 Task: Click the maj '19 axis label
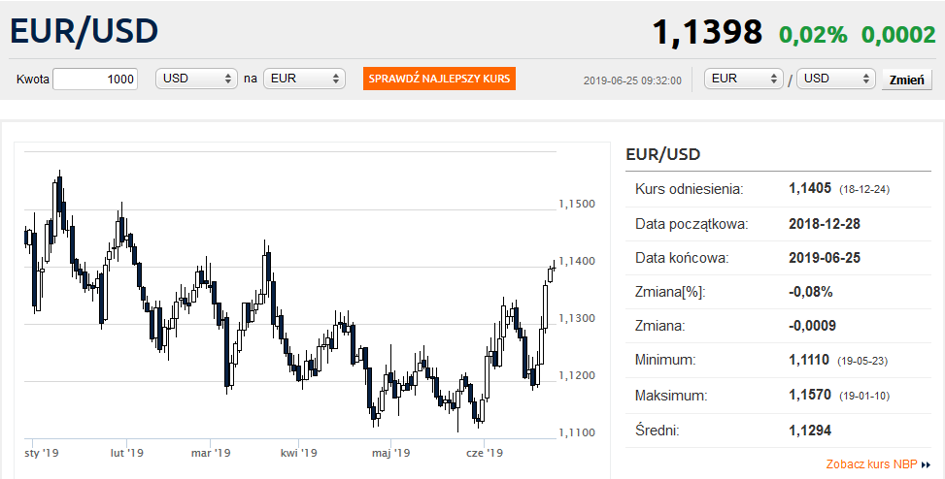[x=391, y=453]
